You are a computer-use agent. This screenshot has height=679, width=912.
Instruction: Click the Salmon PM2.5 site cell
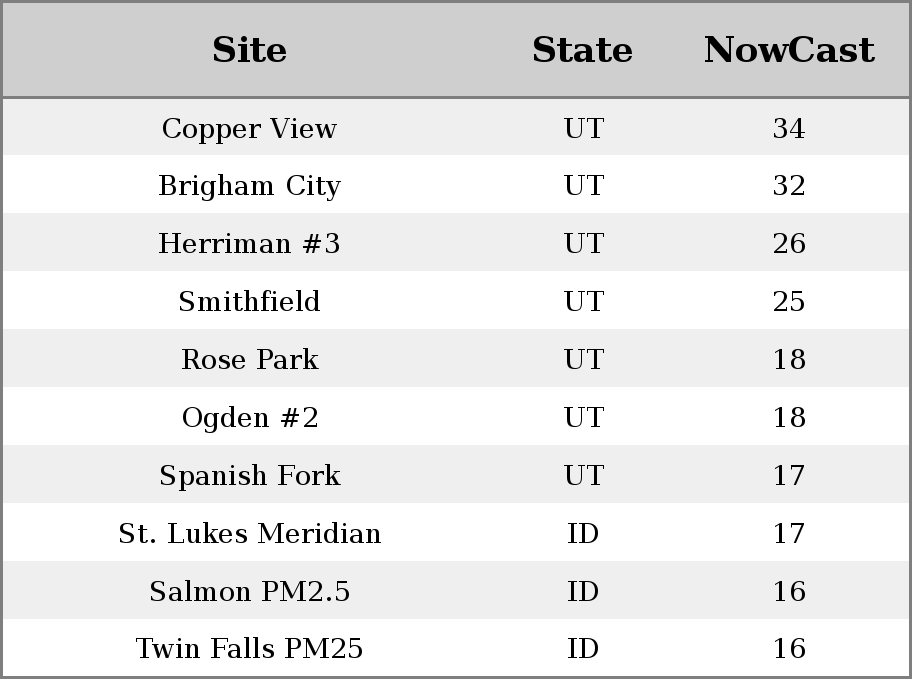[x=249, y=592]
